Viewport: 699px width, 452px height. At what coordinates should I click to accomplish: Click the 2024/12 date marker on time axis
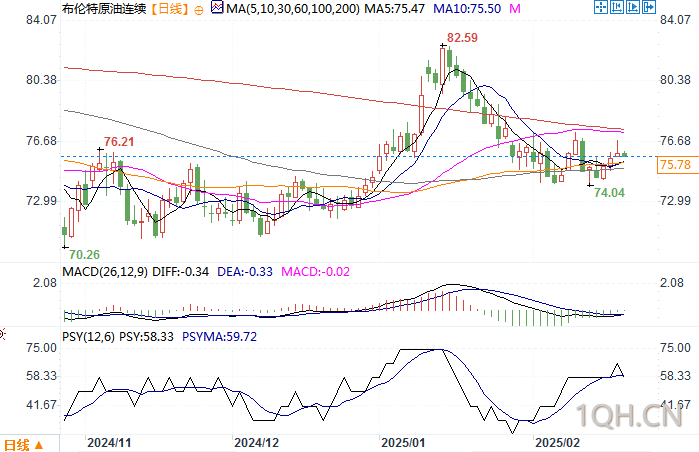(256, 443)
